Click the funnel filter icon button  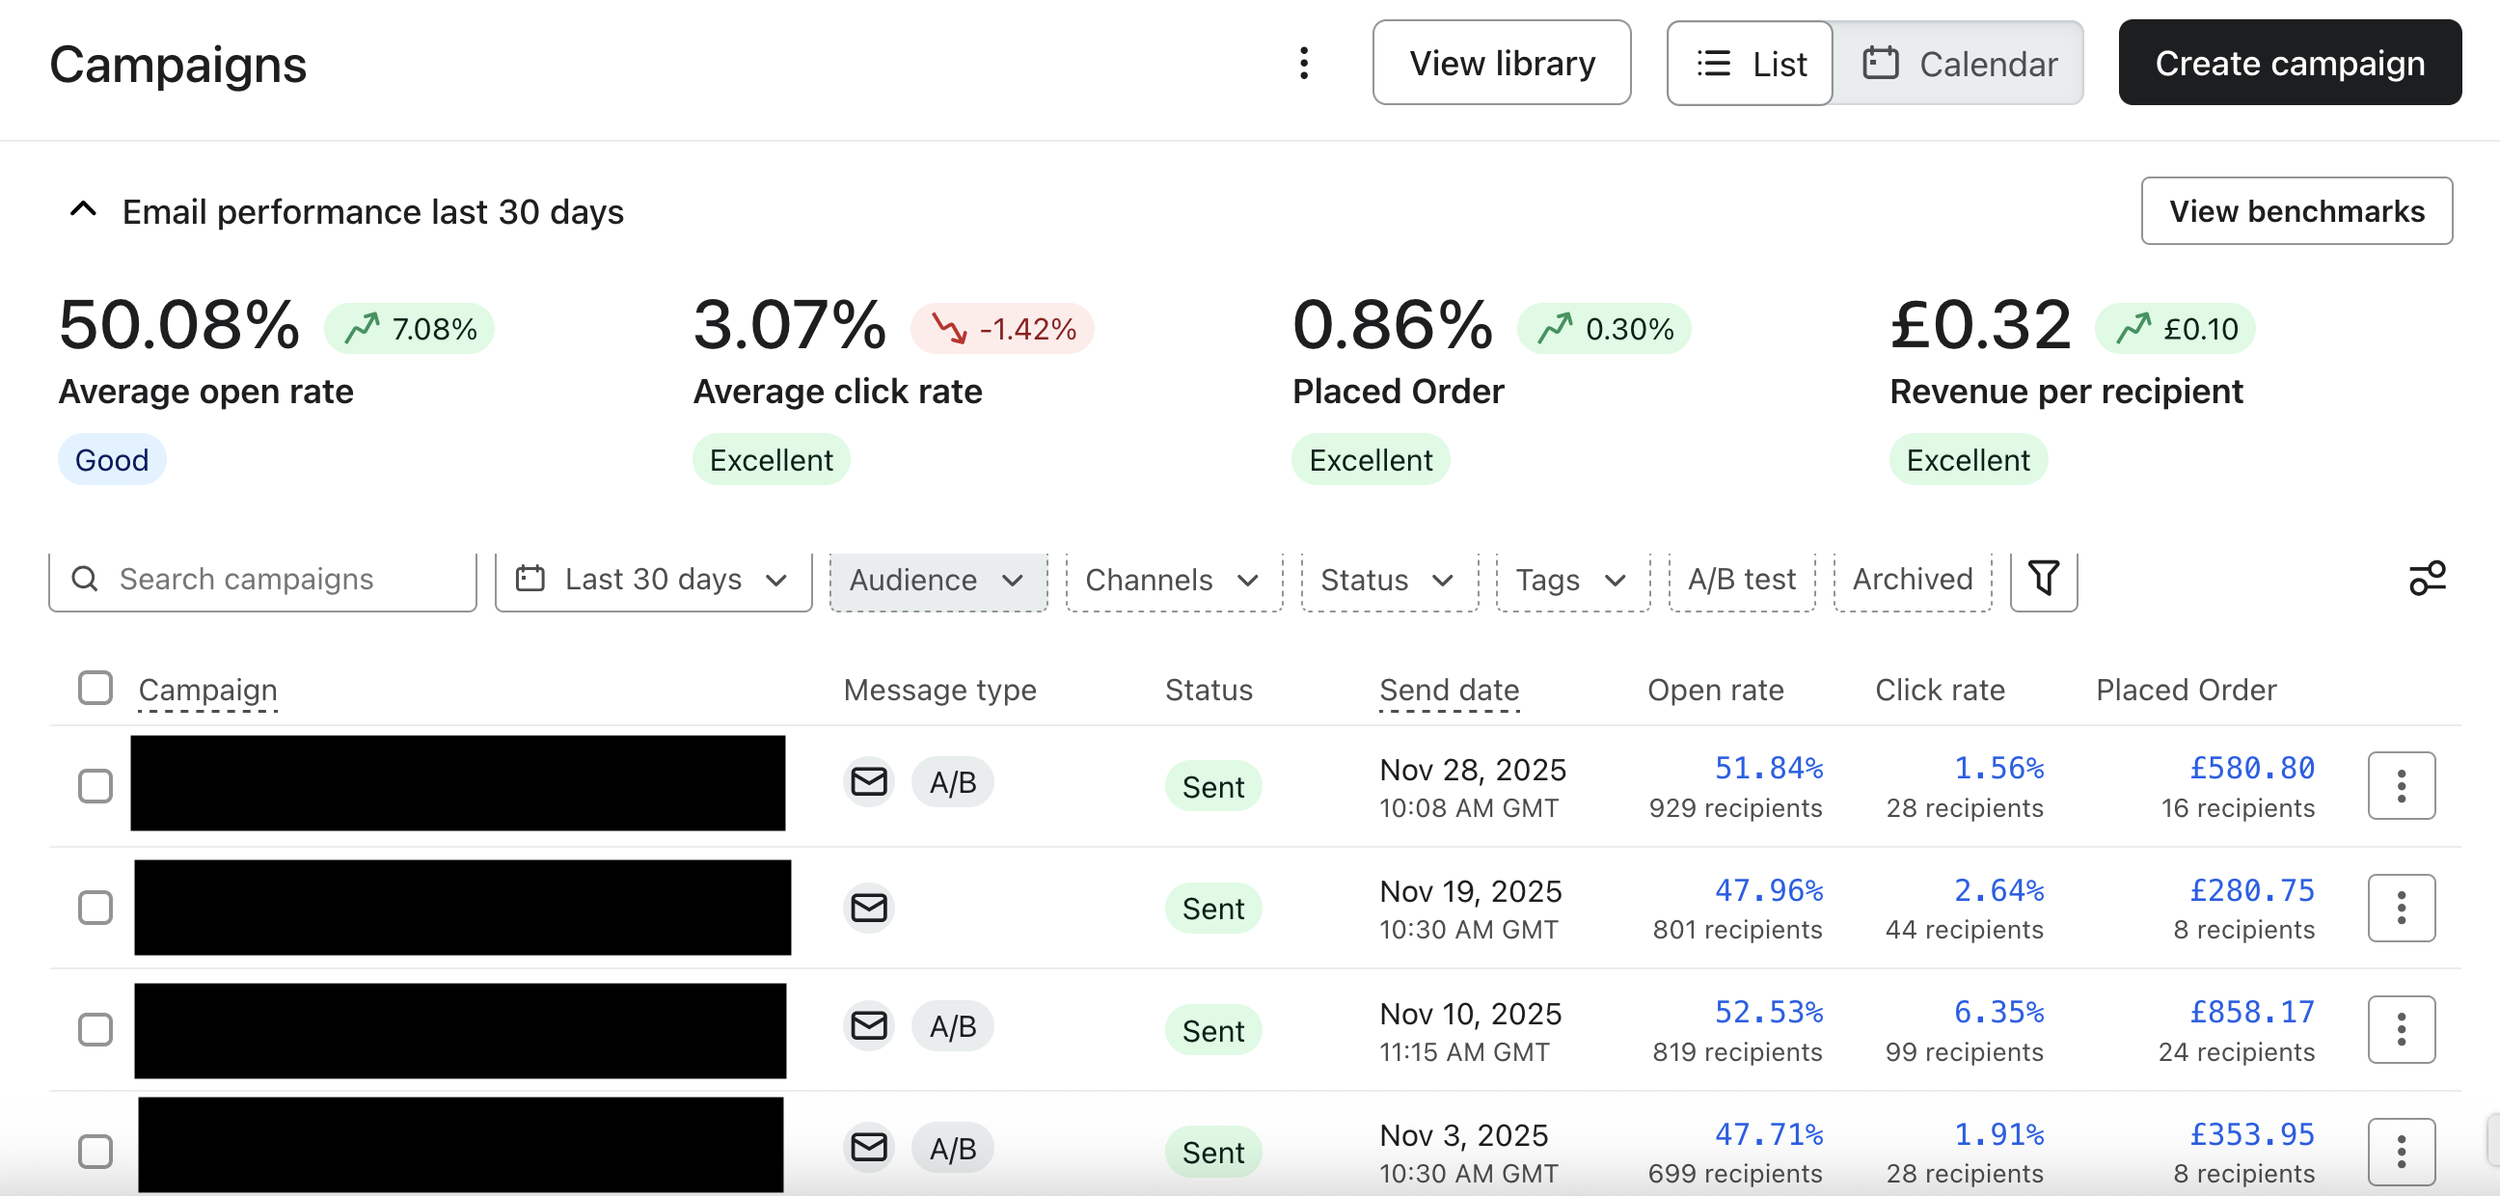[2043, 579]
